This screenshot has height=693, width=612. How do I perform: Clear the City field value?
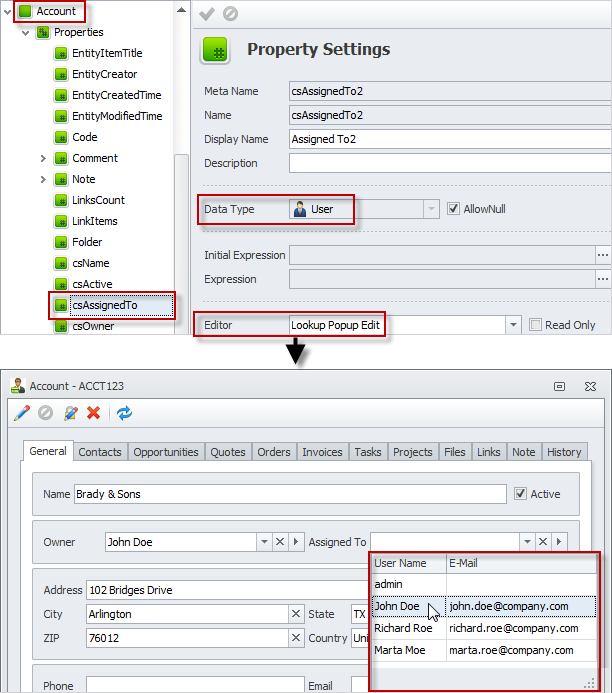click(x=296, y=614)
